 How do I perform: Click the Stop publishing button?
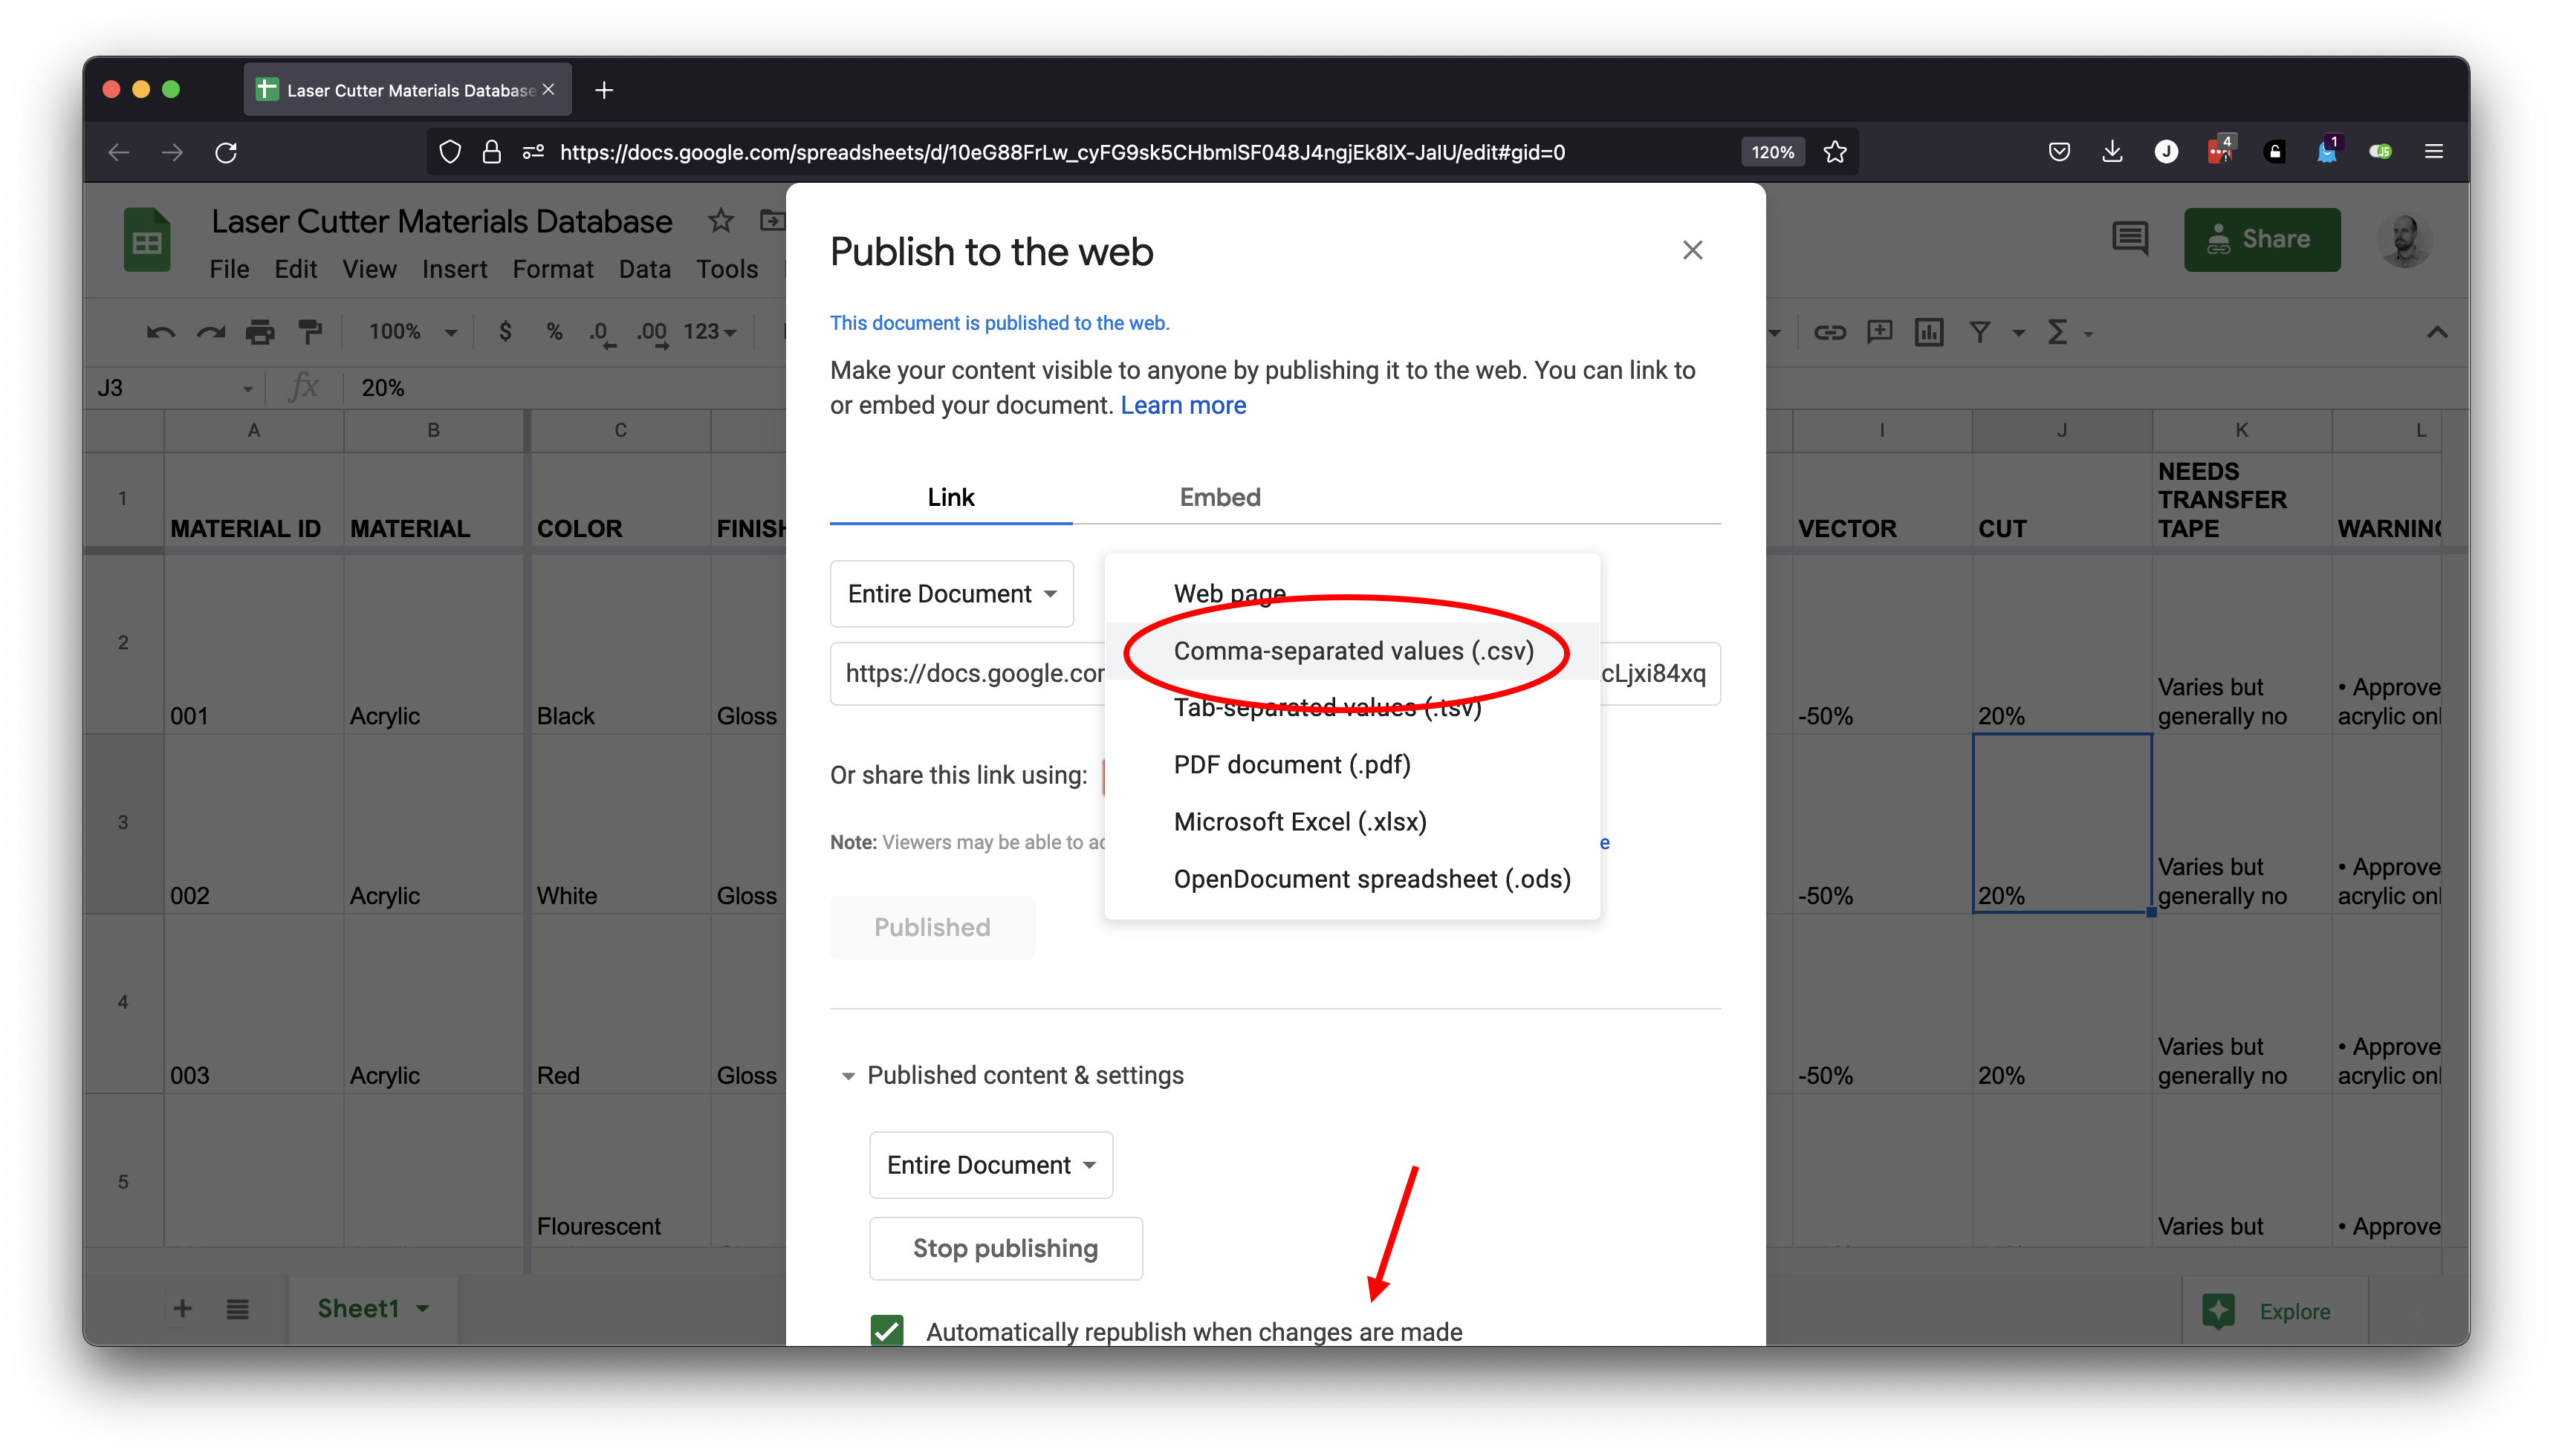coord(1005,1248)
